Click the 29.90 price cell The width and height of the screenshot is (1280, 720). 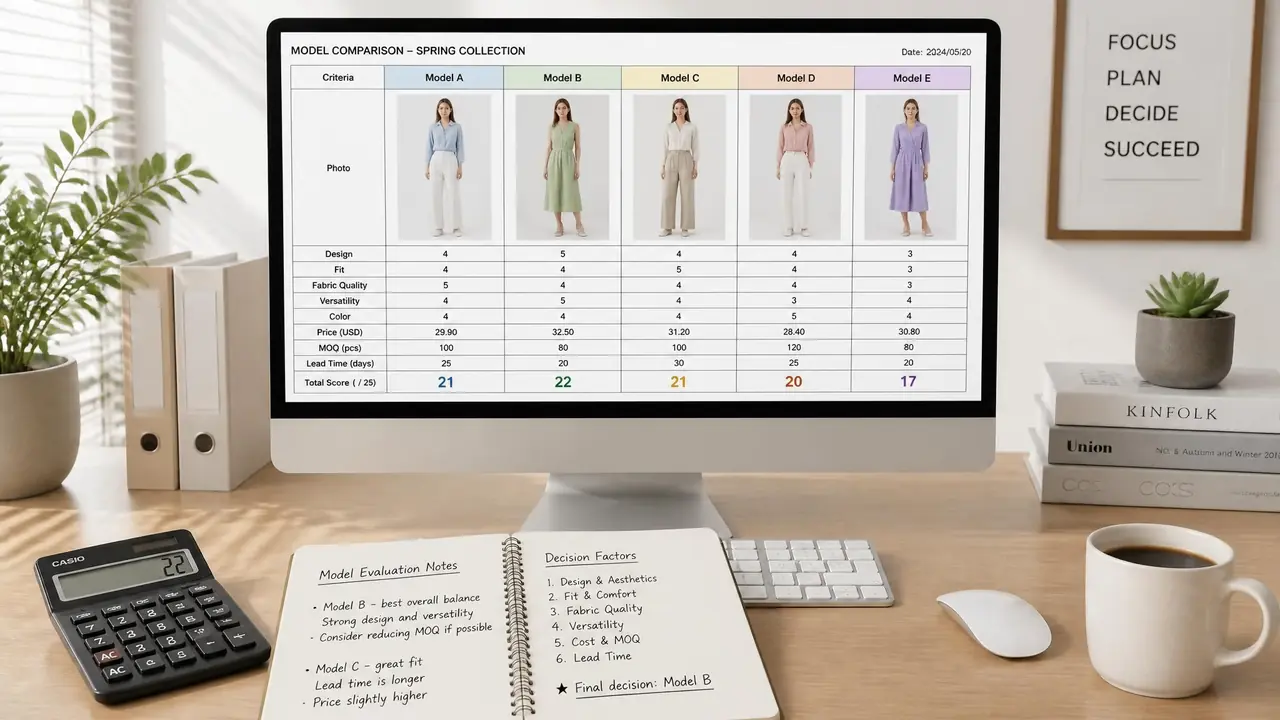445,332
